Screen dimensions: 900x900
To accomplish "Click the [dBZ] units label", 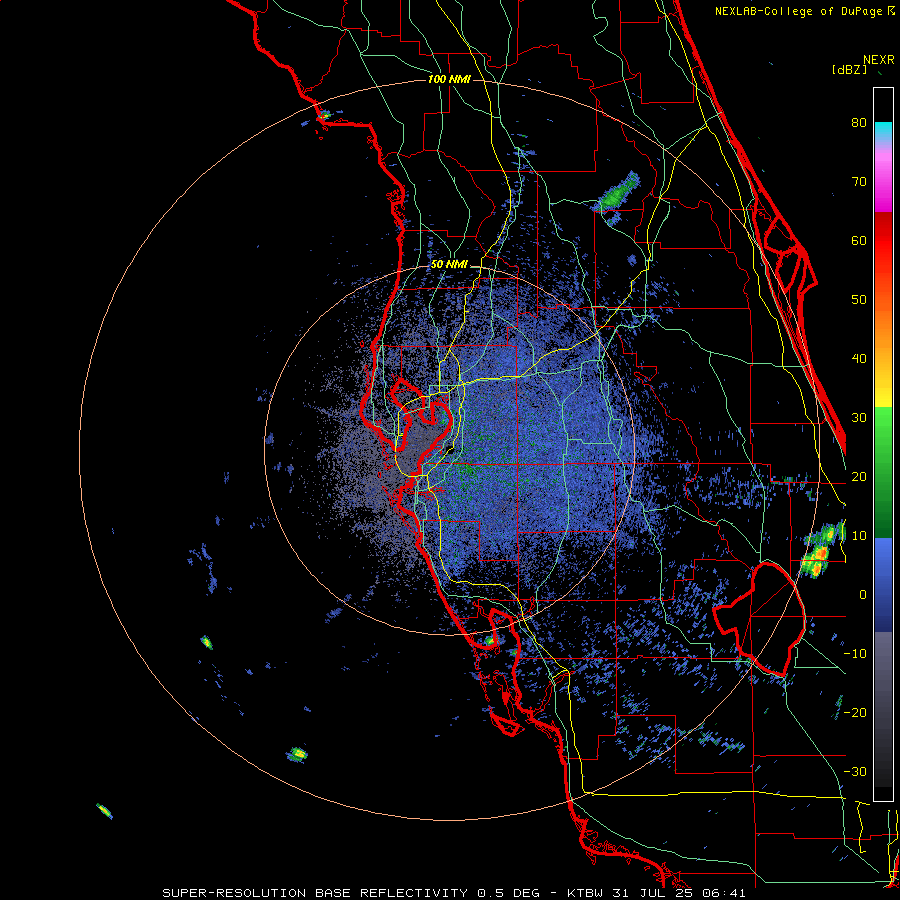I will tap(849, 69).
